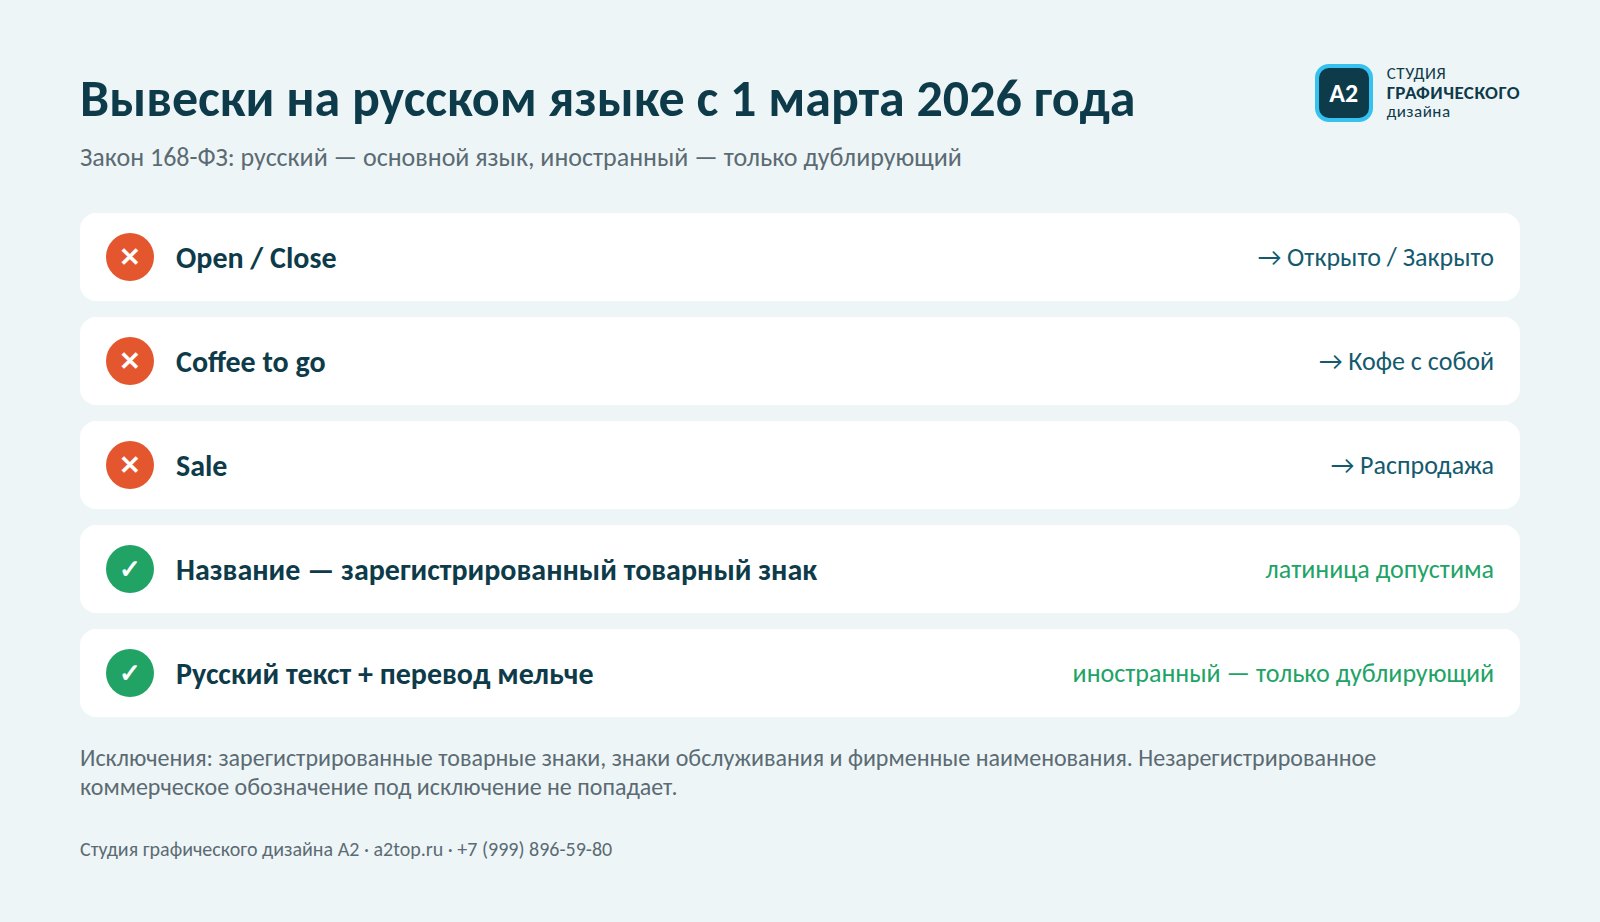Click the 'Coffee to go' text
This screenshot has width=1600, height=922.
coord(250,362)
